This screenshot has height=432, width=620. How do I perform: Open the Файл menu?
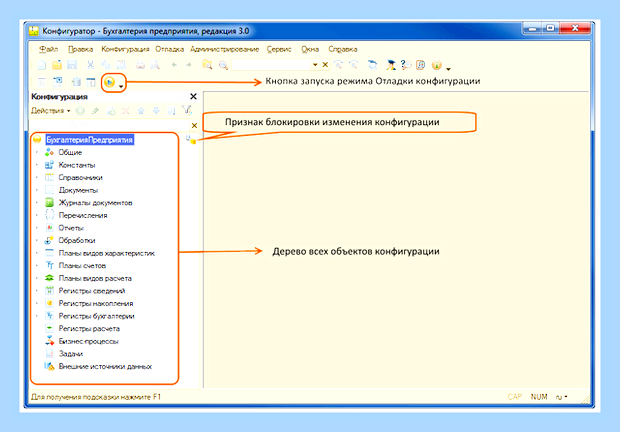point(48,49)
